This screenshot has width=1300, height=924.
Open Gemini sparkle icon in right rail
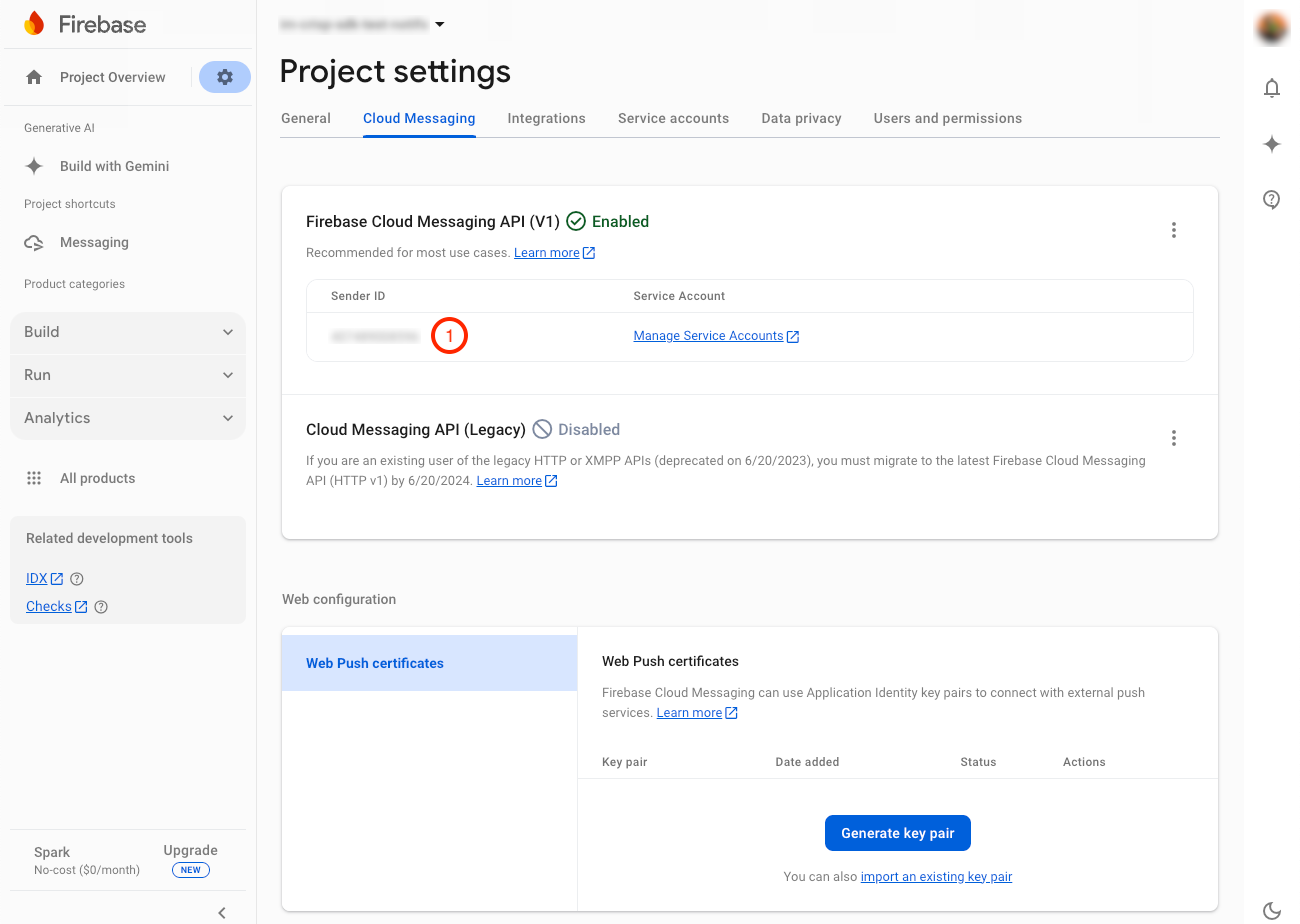click(1272, 144)
